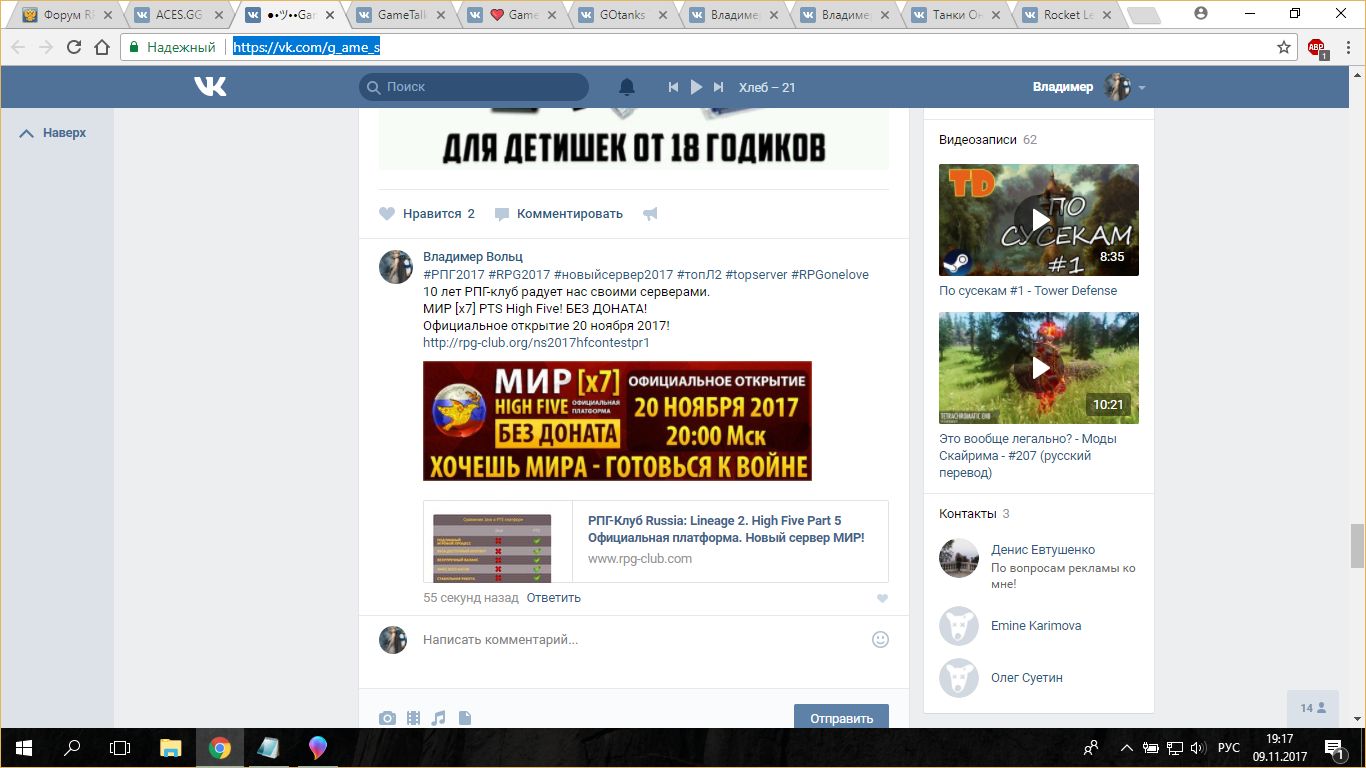Screen dimensions: 1366x768
Task: Open the rpg-club.org/ns2017hfcontestpr1 link
Action: point(536,343)
